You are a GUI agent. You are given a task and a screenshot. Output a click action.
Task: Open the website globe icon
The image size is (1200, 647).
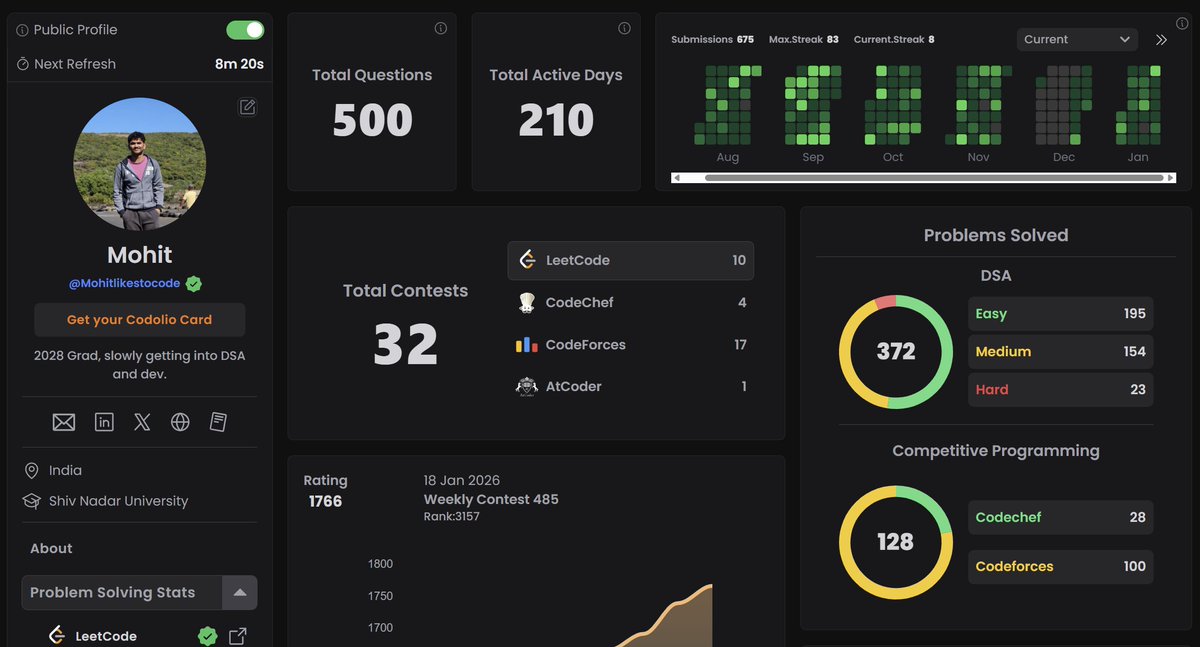180,422
